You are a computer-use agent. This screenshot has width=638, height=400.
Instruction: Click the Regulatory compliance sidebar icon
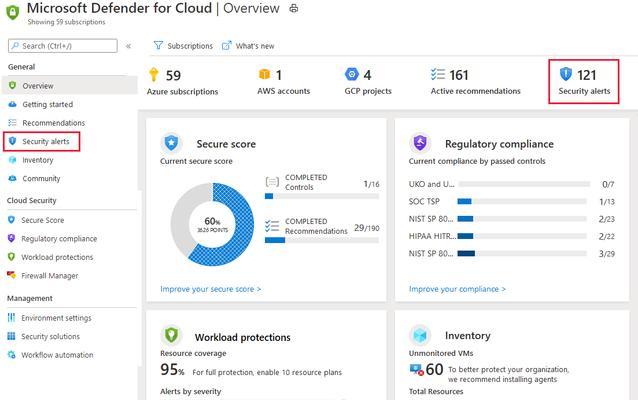11,238
